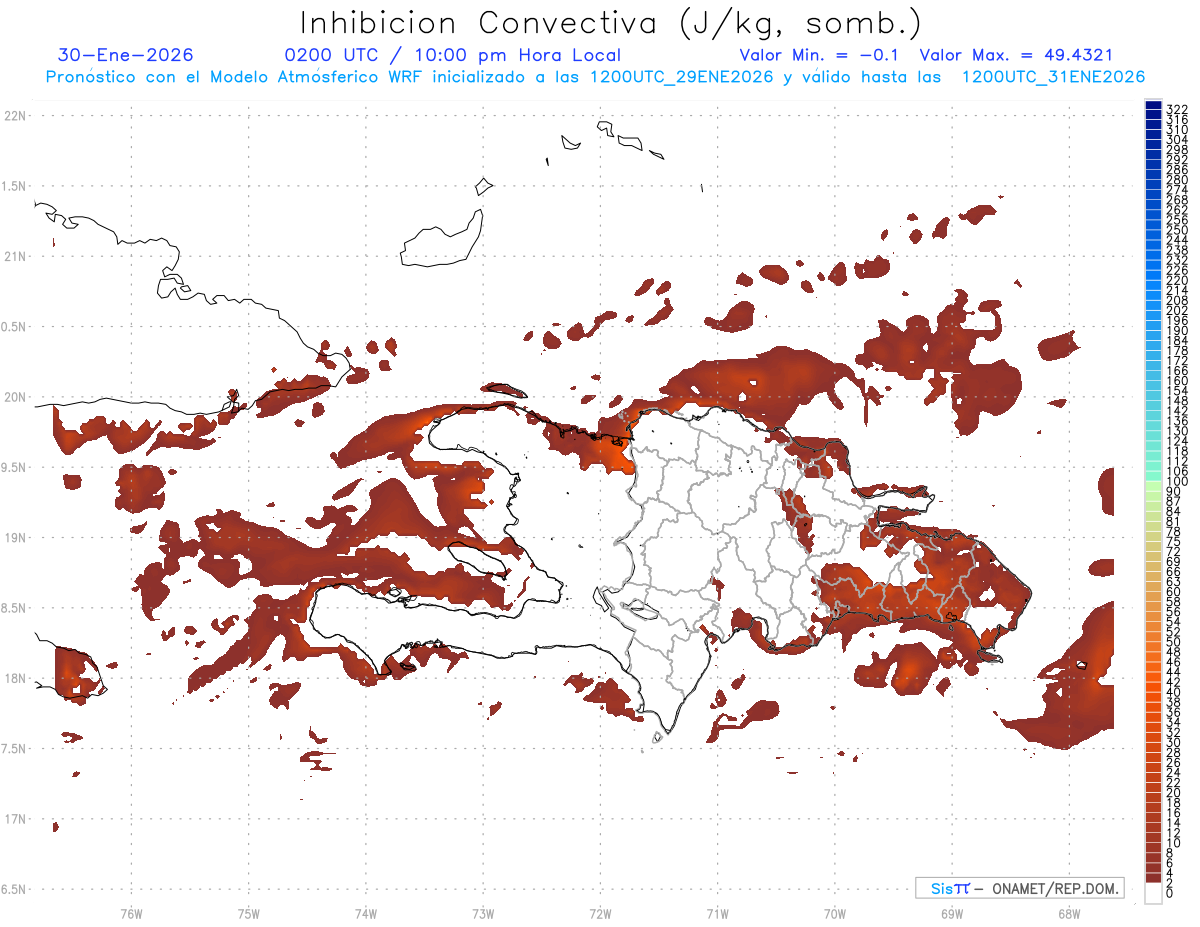This screenshot has width=1200, height=927.
Task: Click the 'Valor Min. = -0.1' readout
Action: (819, 56)
